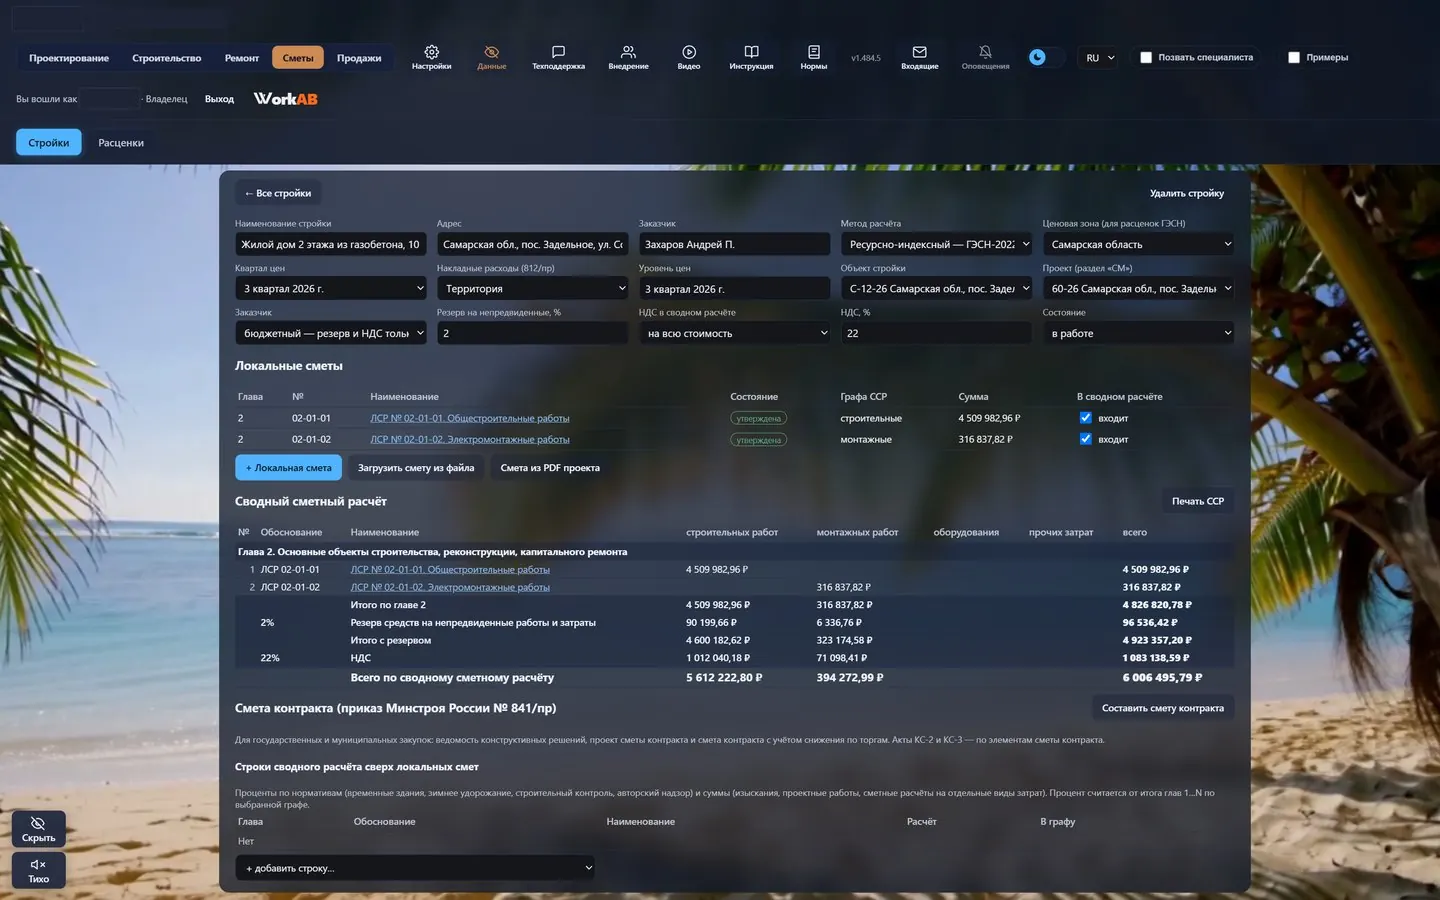This screenshot has height=900, width=1440.
Task: Uncheck входит for estimate 02-01-01
Action: [x=1085, y=418]
